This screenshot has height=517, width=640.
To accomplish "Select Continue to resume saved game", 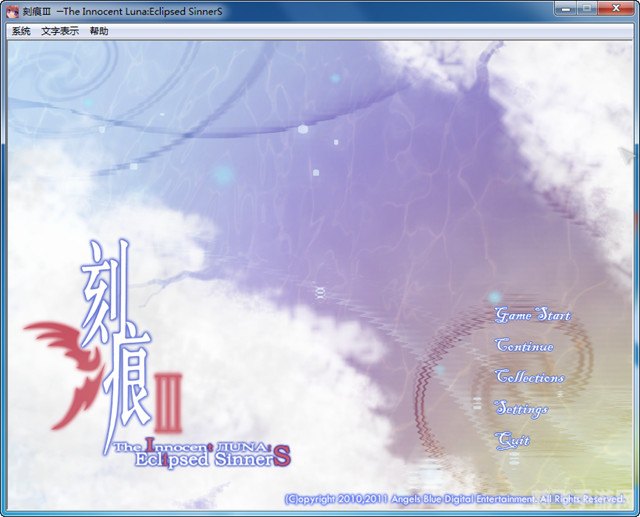I will pyautogui.click(x=524, y=346).
